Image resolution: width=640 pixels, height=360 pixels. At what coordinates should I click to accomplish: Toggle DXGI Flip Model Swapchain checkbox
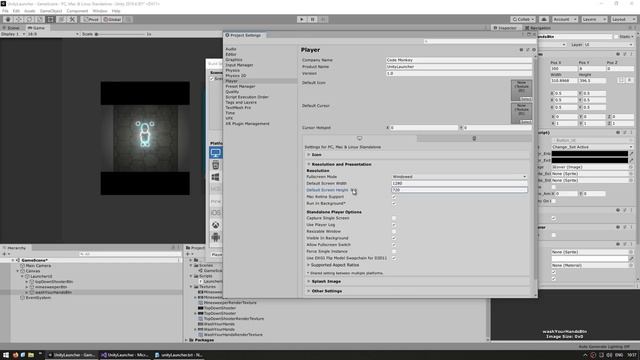[394, 258]
